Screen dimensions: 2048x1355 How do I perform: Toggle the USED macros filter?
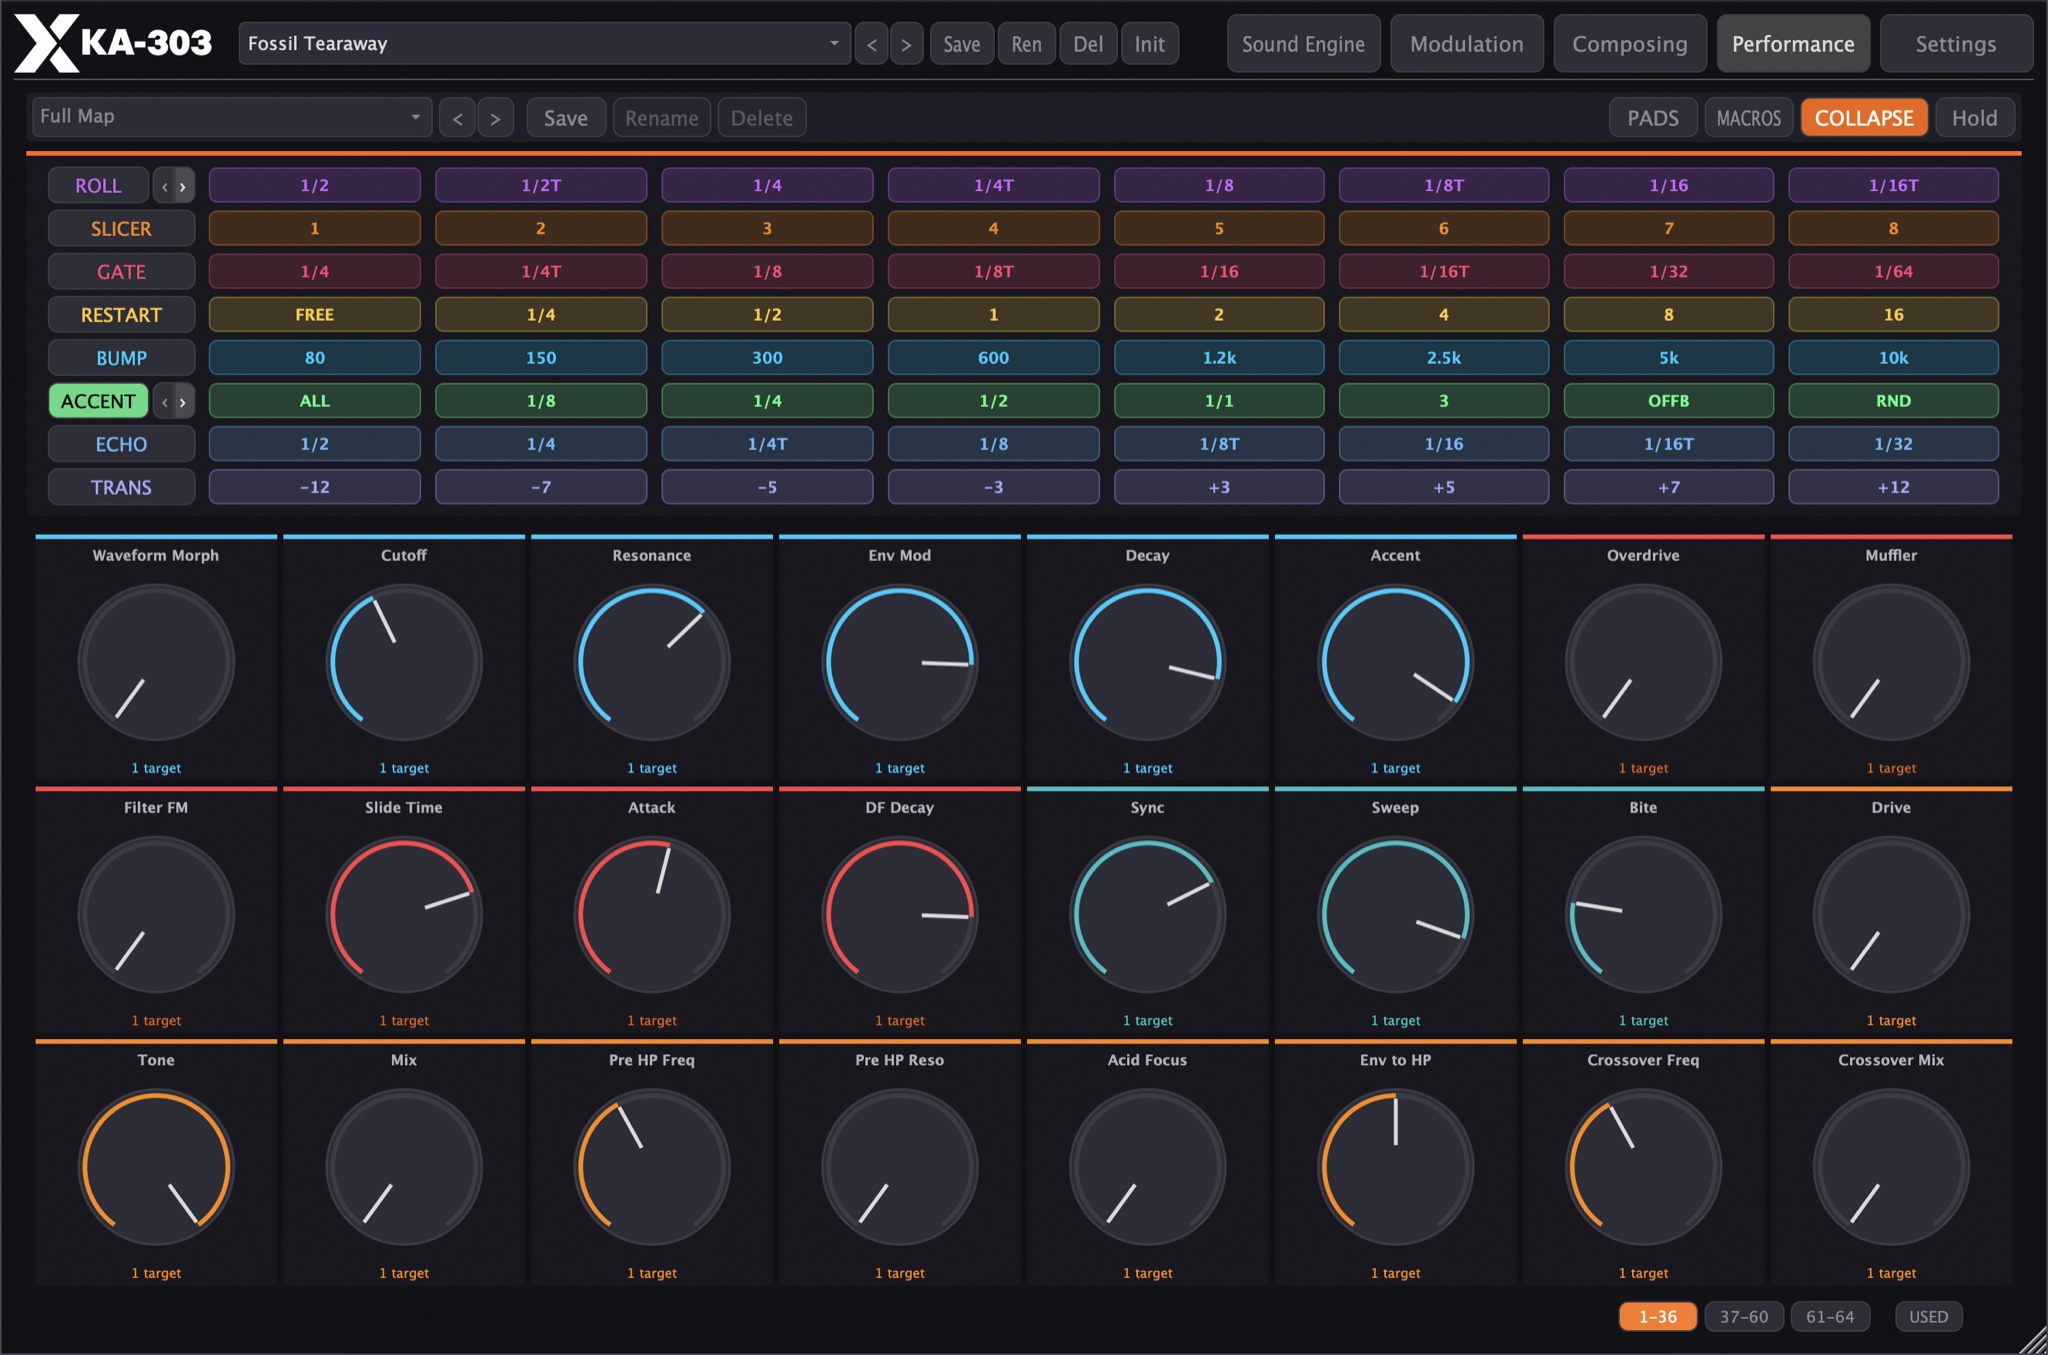pyautogui.click(x=1928, y=1316)
